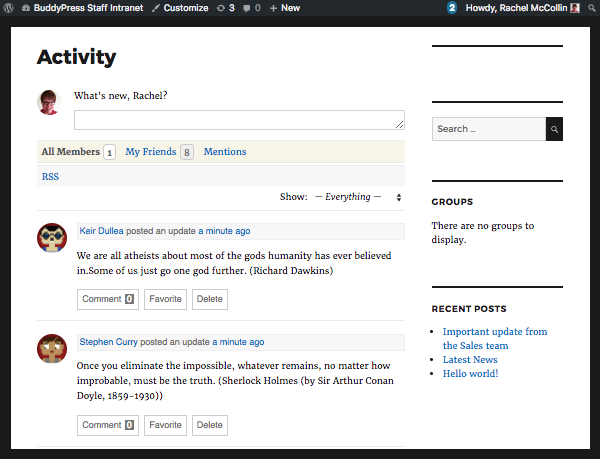Screen dimensions: 600x459
Task: Click the RSS feed link
Action: pos(50,177)
